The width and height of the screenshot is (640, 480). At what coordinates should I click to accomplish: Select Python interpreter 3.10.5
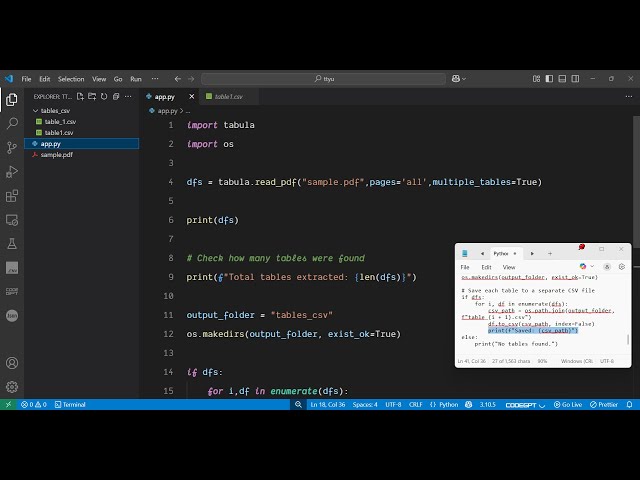487,404
